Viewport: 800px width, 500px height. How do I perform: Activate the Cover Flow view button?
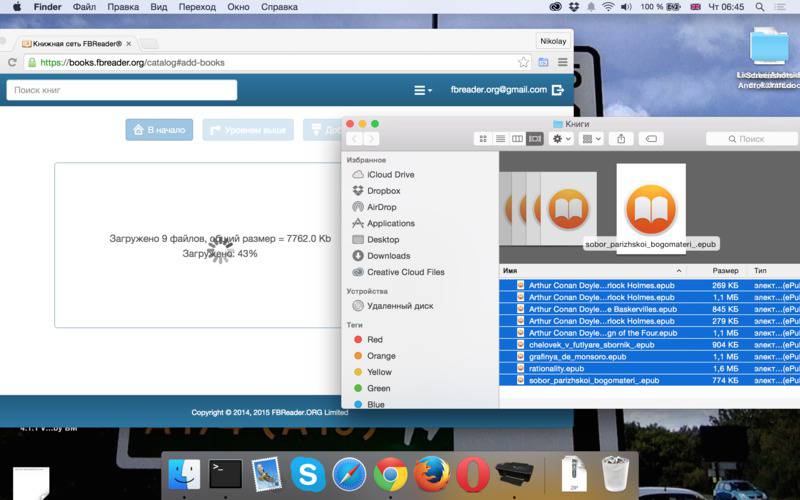(x=534, y=139)
